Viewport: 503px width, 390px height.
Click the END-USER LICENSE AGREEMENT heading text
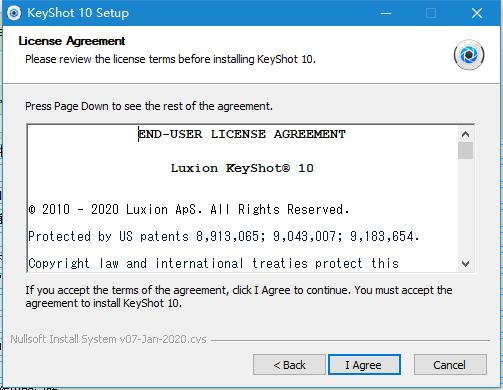[242, 134]
